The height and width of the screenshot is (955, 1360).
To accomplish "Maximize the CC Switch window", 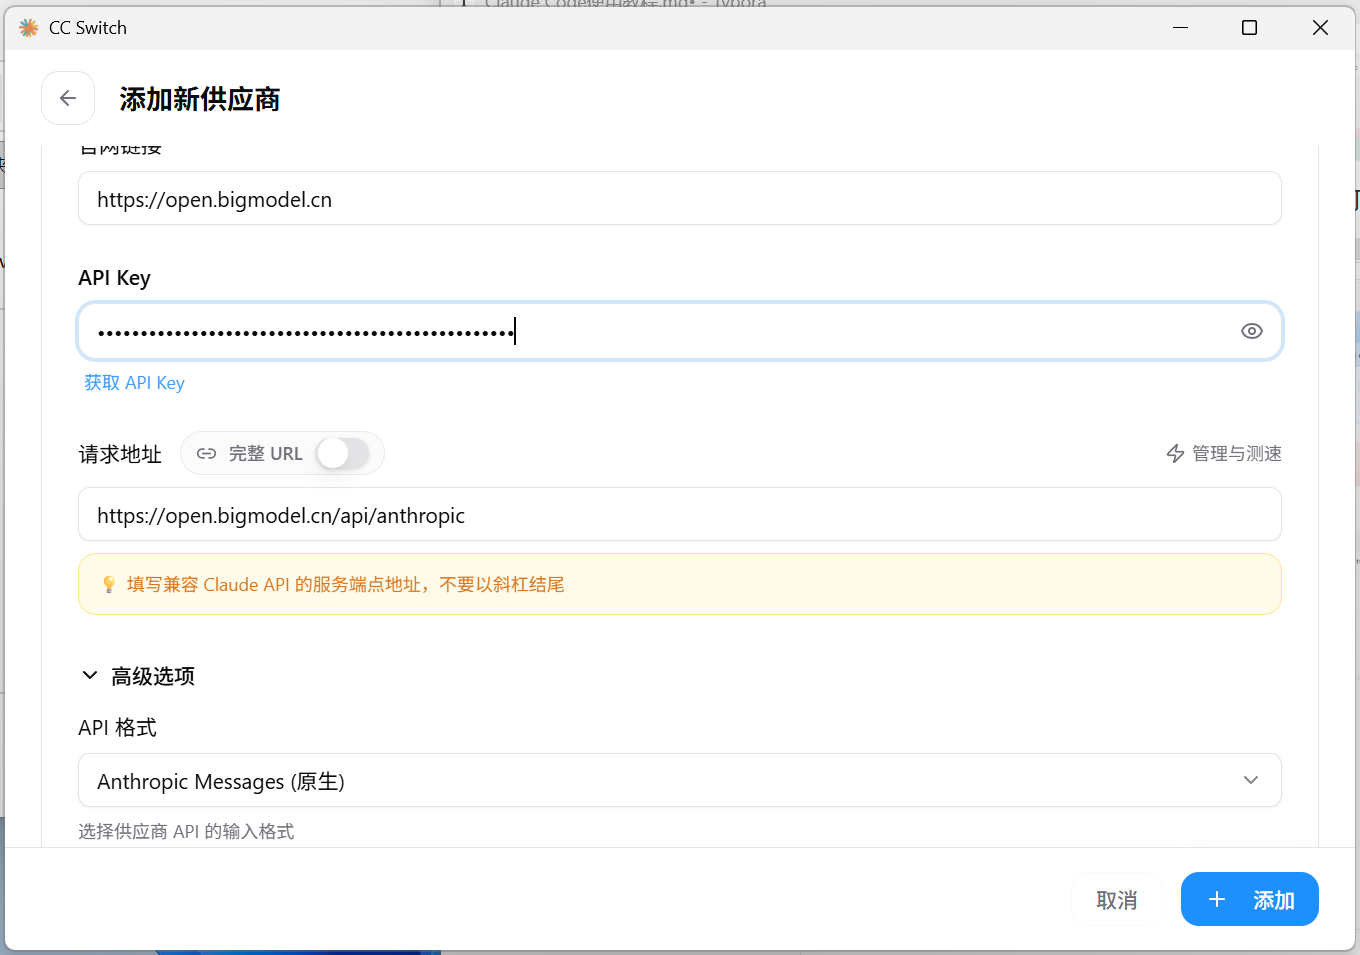I will point(1249,28).
